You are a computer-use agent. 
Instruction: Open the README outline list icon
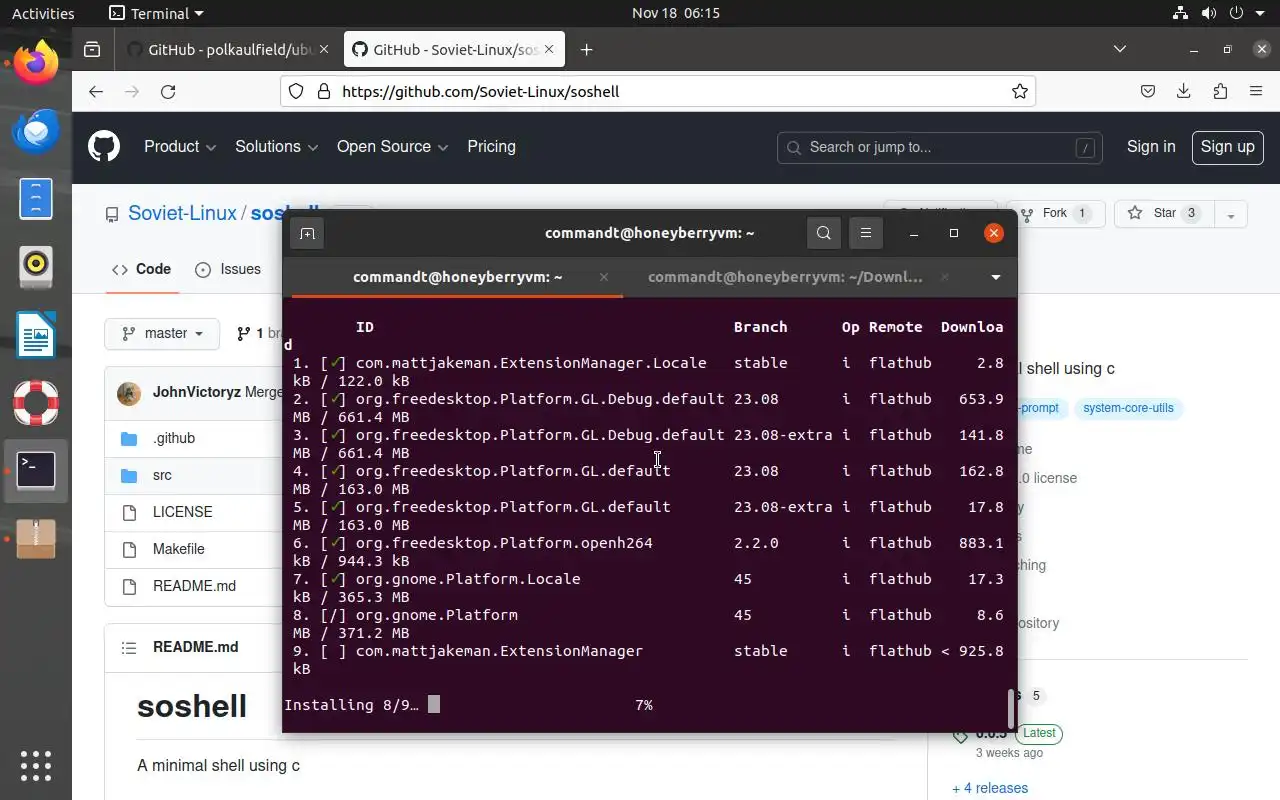[x=128, y=648]
